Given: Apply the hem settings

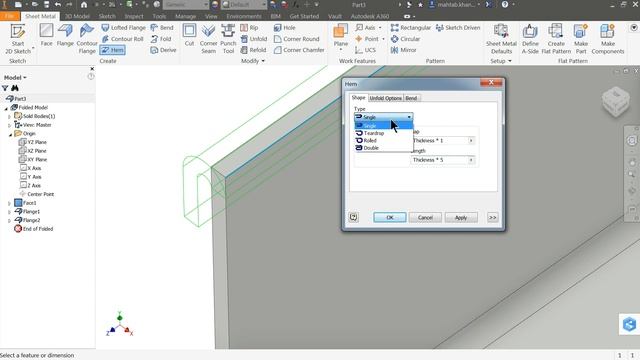Looking at the screenshot, I should coord(461,218).
